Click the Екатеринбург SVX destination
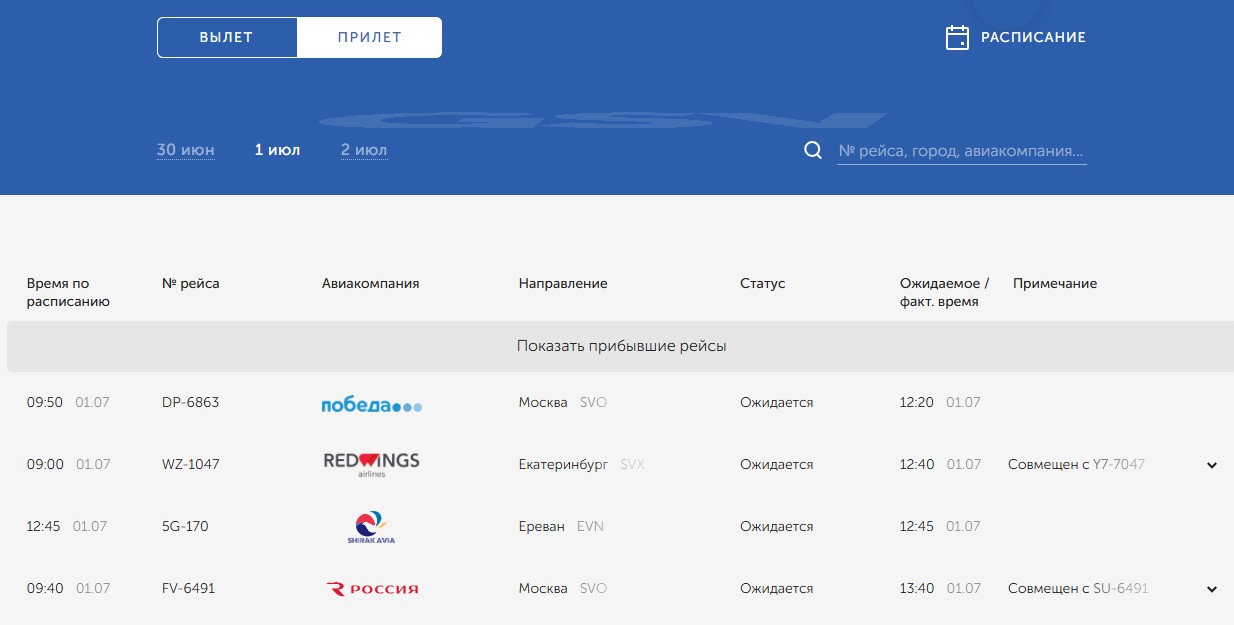Screen dimensions: 1234x625 (x=582, y=464)
